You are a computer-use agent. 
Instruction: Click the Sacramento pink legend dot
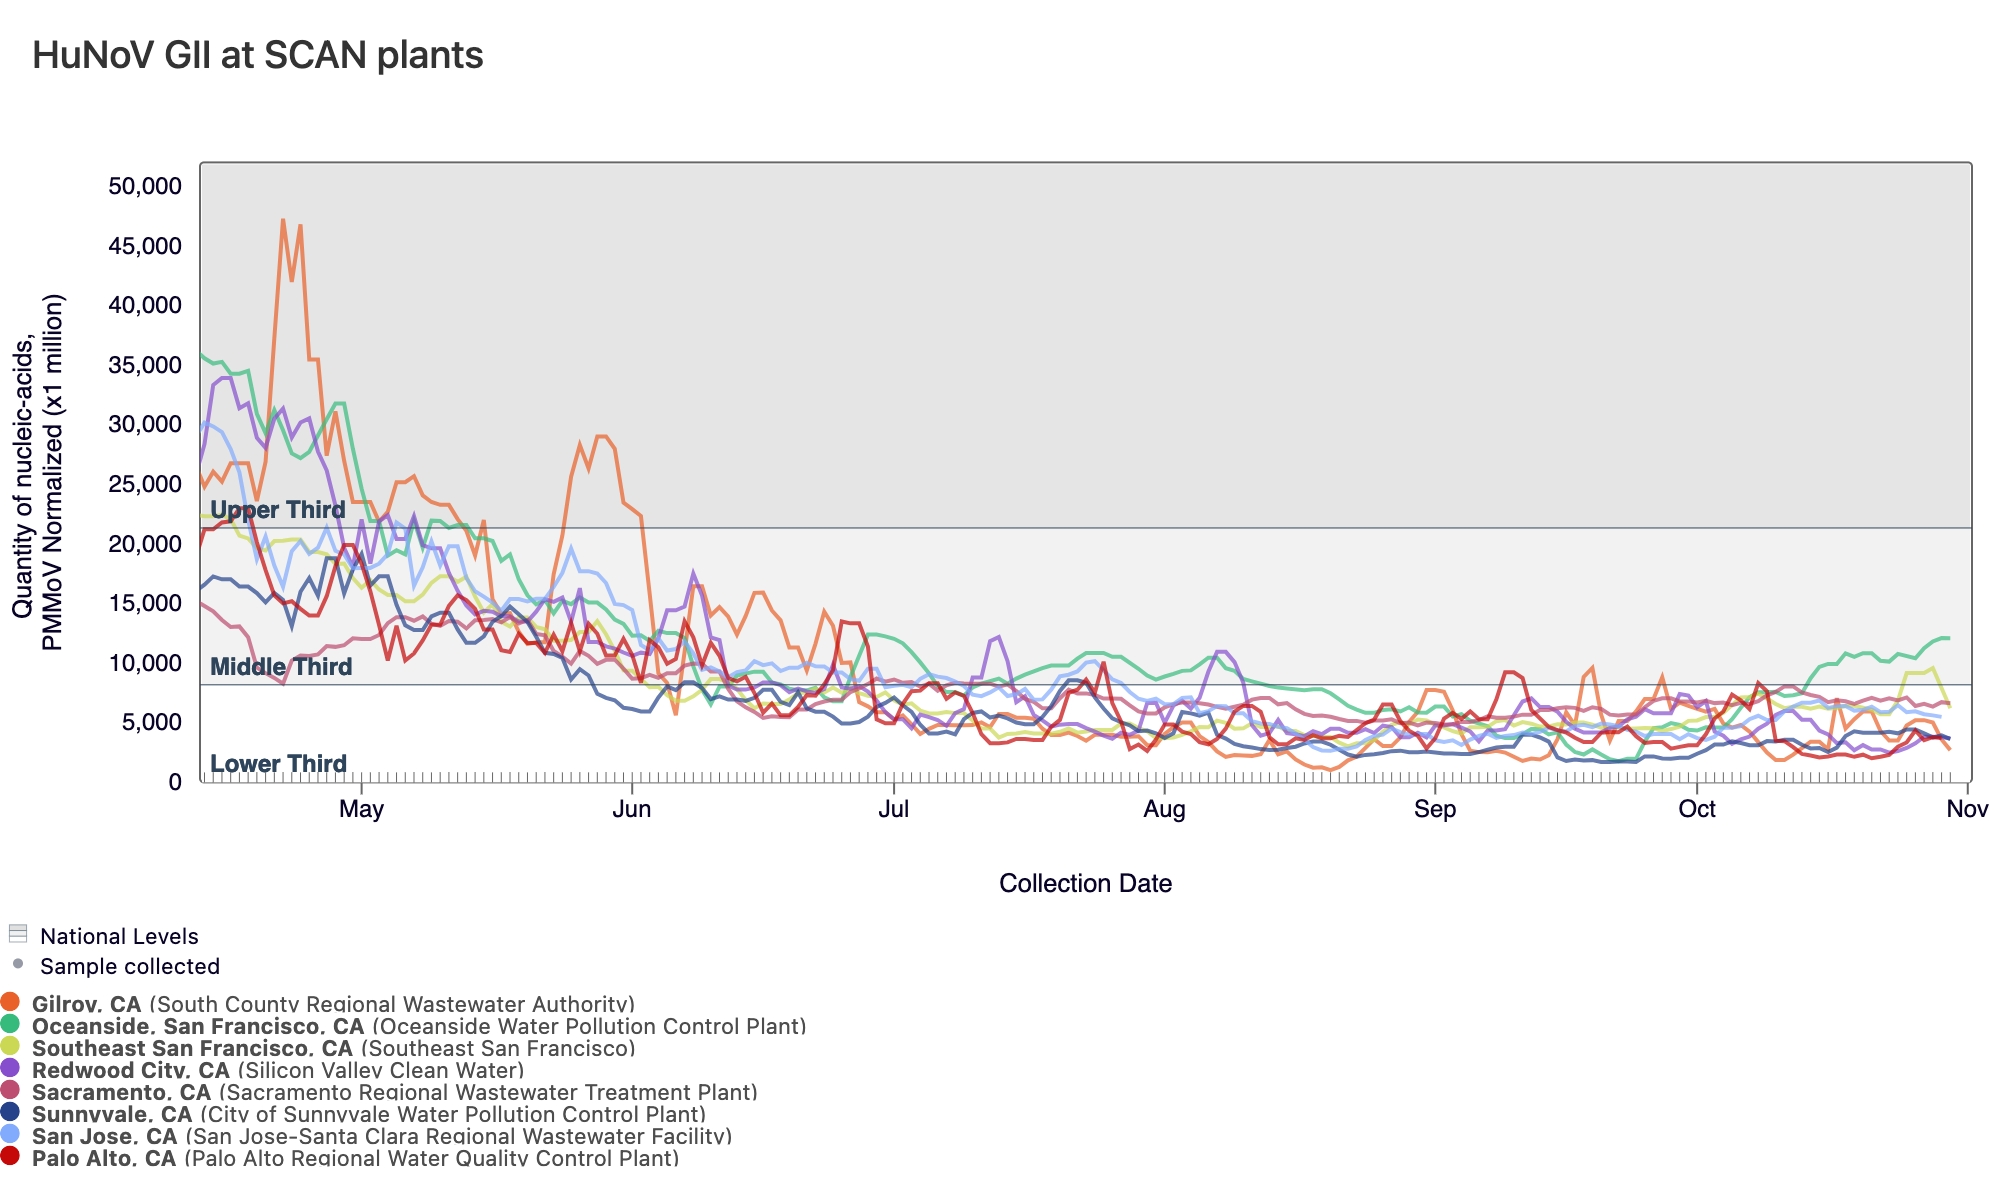tap(10, 1090)
